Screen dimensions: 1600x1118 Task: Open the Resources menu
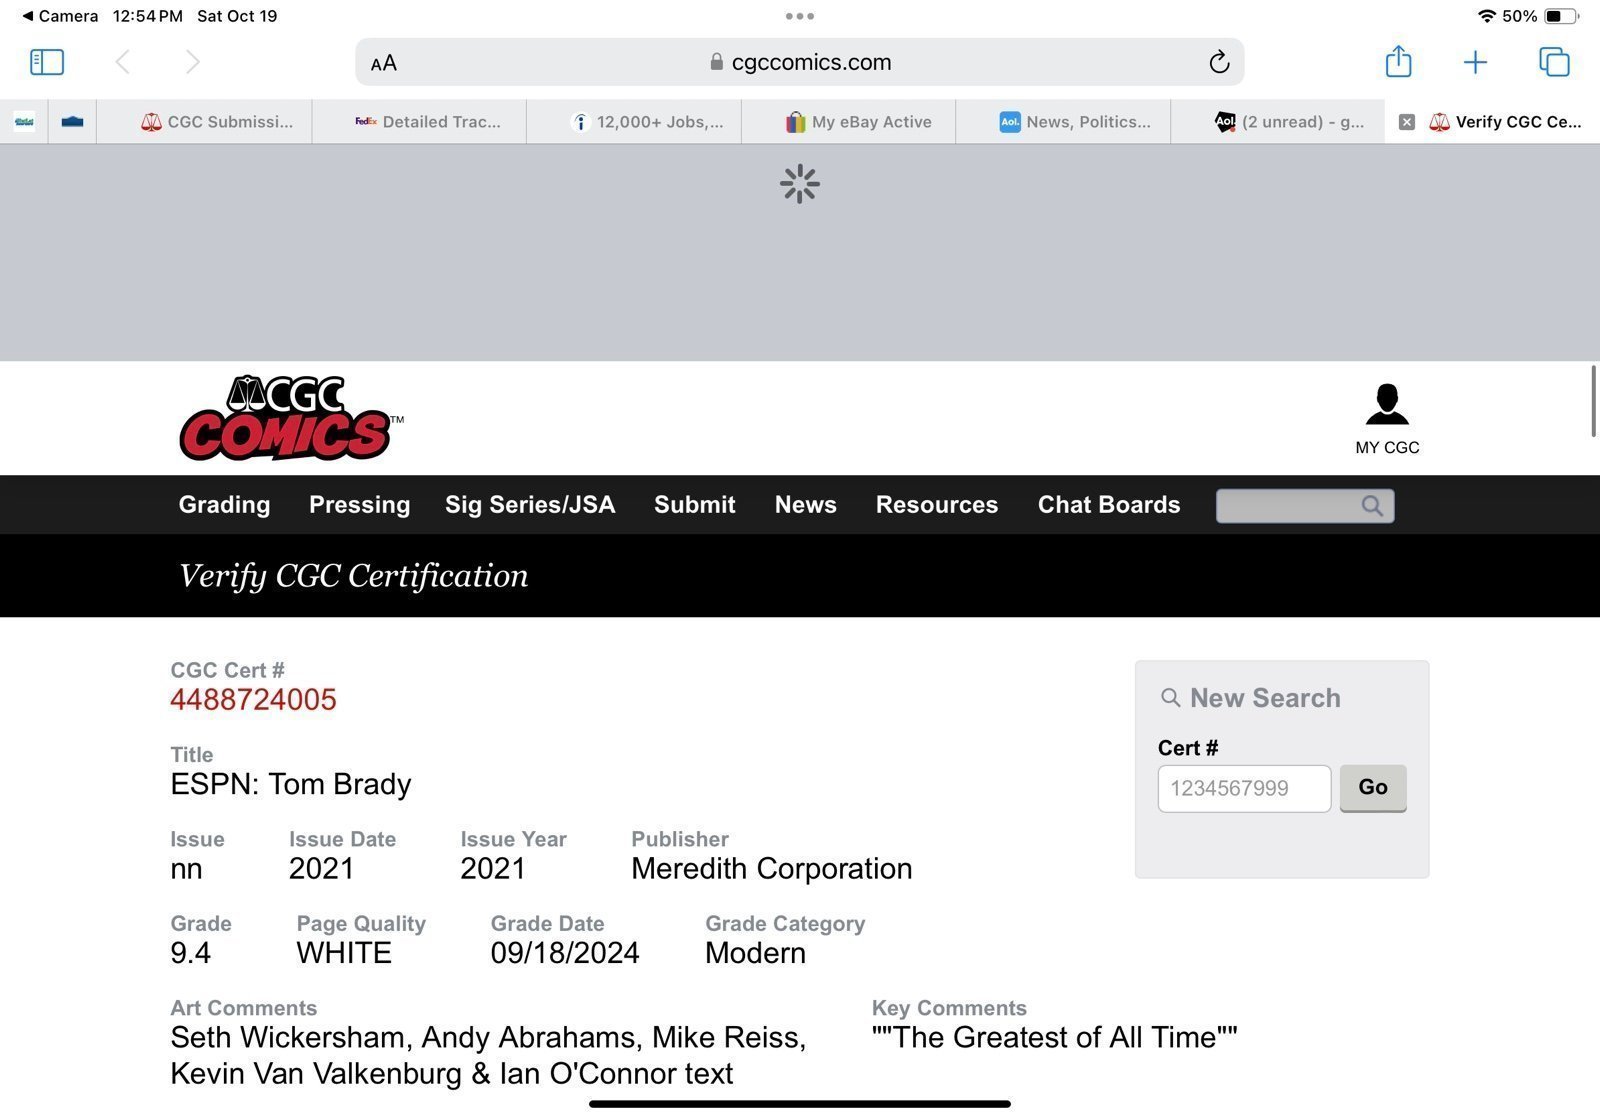tap(937, 505)
